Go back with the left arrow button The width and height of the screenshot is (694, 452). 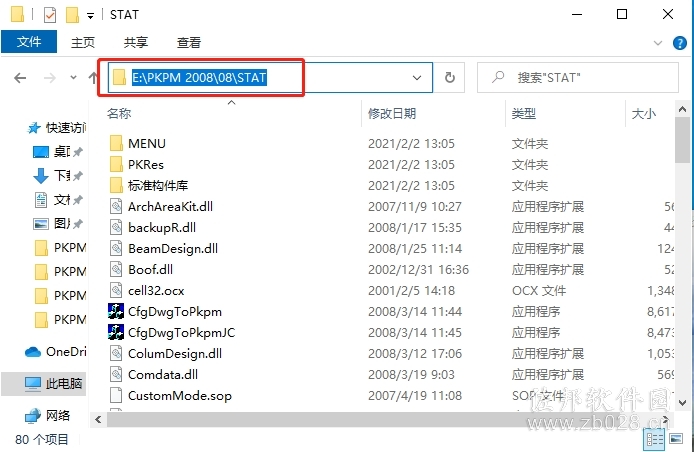(x=20, y=78)
